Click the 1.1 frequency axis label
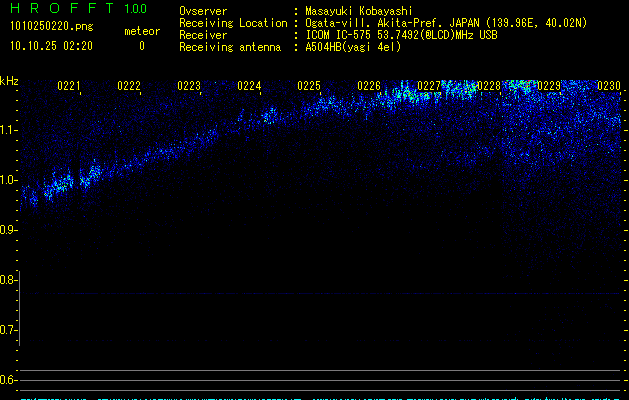629x400 pixels. (x=7, y=130)
